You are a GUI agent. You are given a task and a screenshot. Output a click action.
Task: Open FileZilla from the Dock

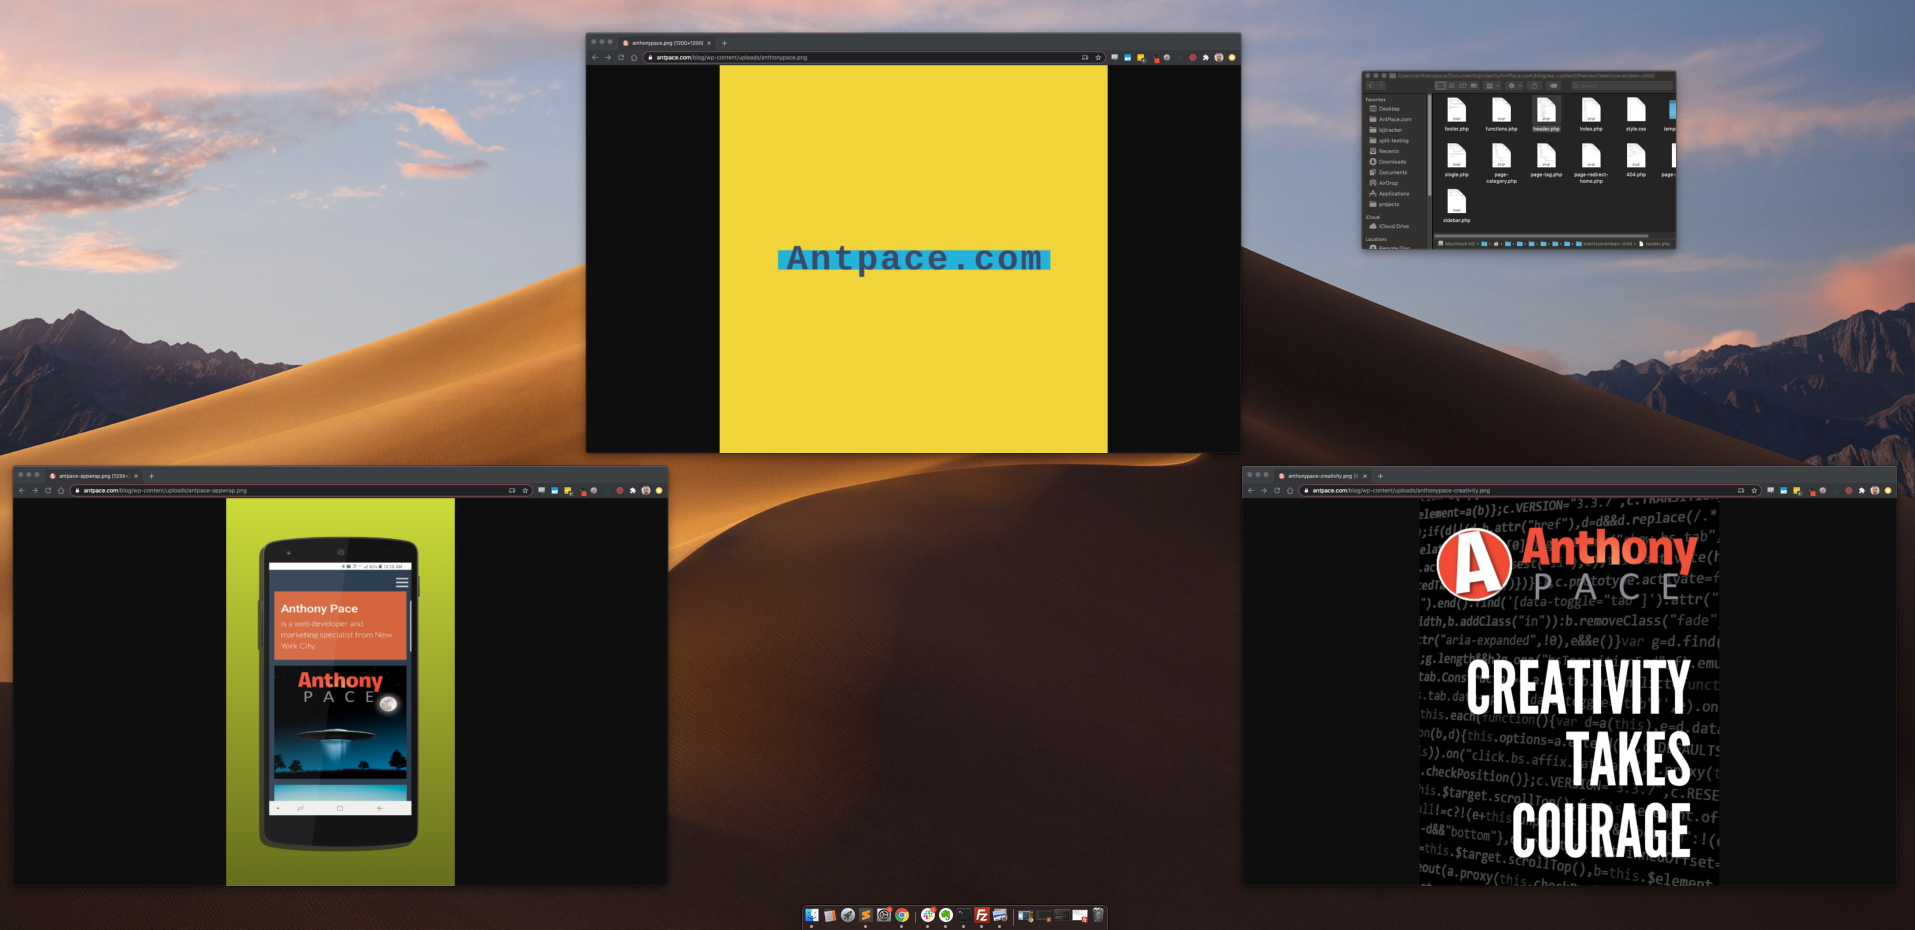coord(982,915)
